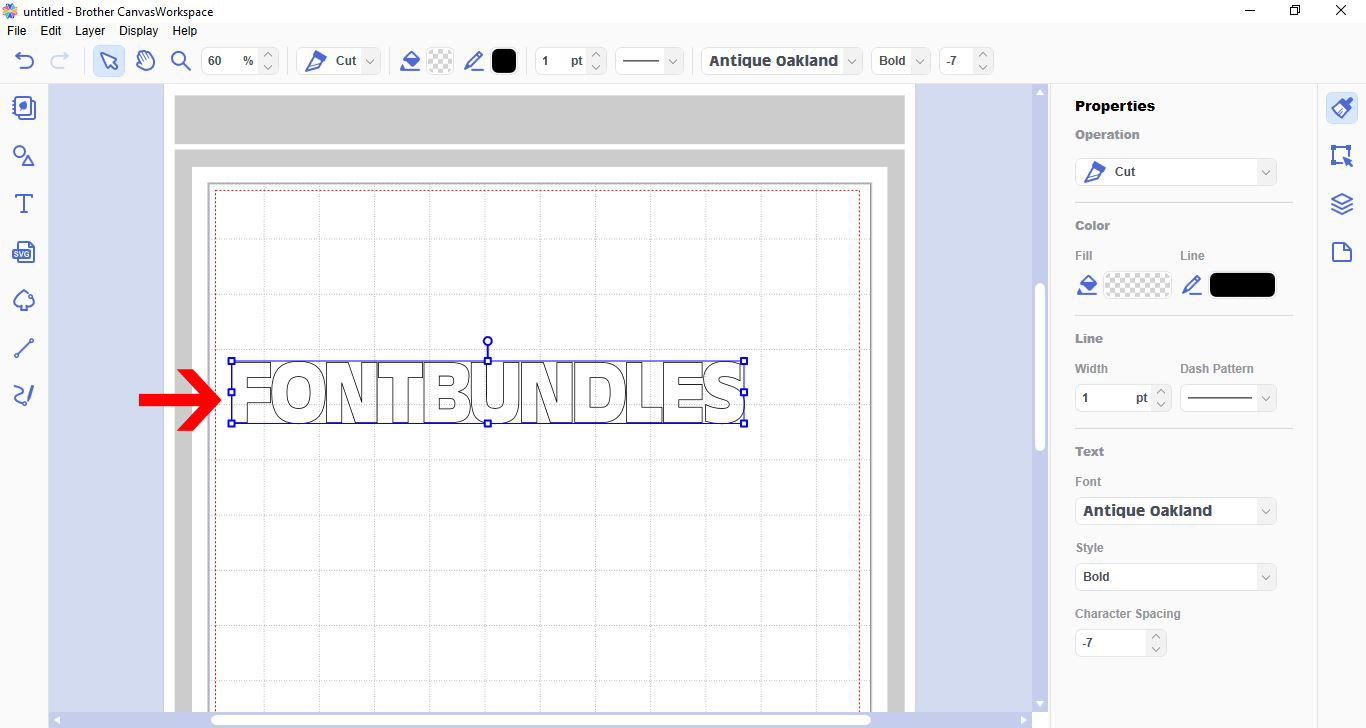The image size is (1366, 728).
Task: Click Properties Character Spacing field
Action: click(1111, 643)
